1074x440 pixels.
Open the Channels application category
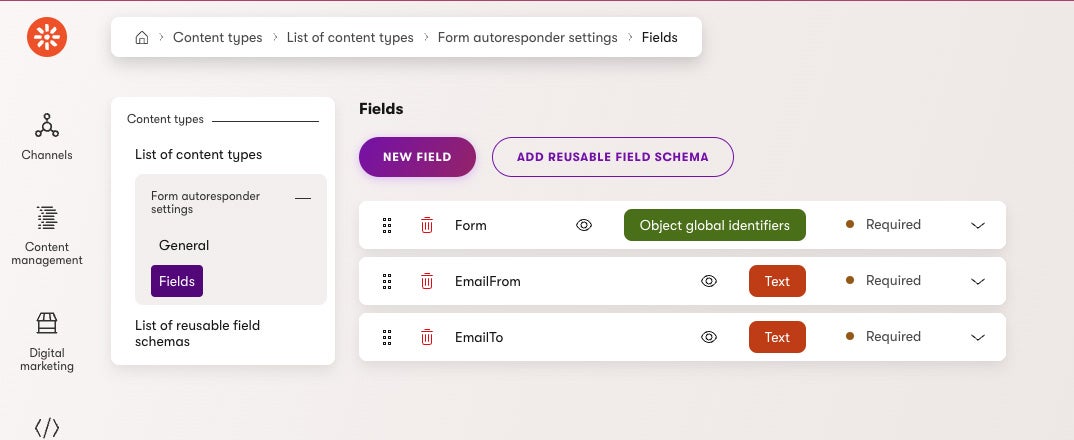pos(47,137)
